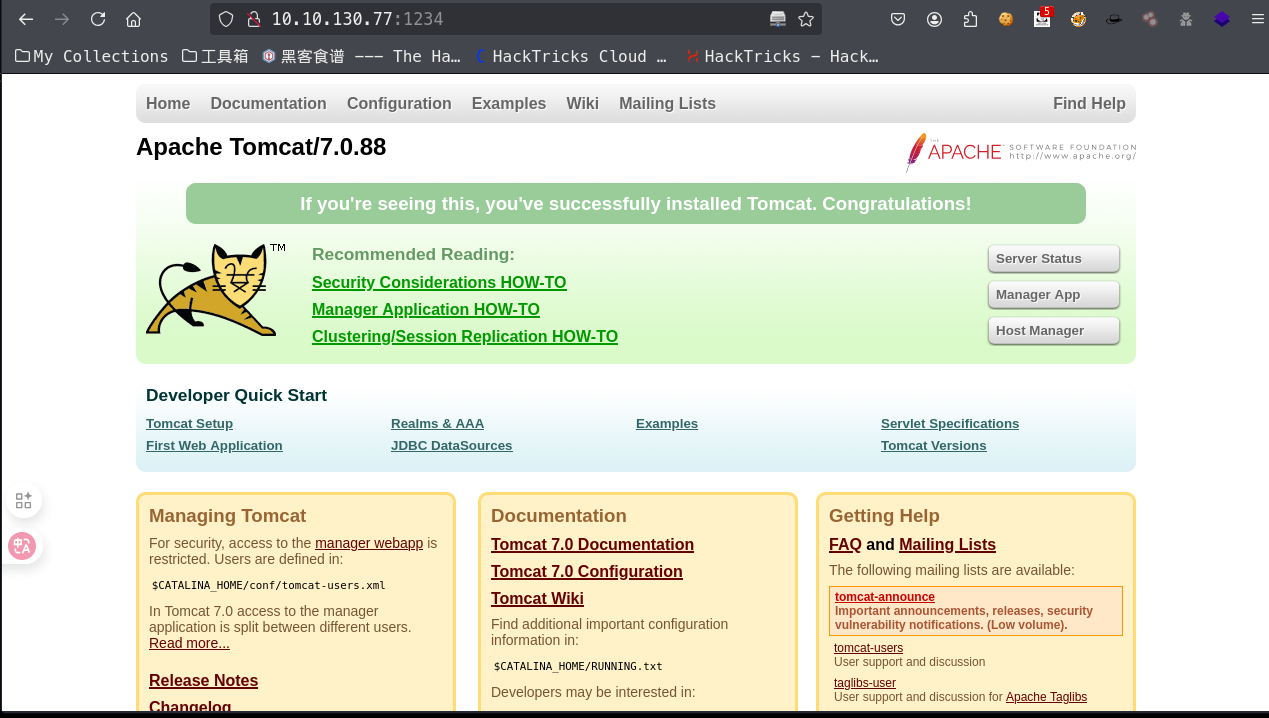Click the Host Manager button
The image size is (1269, 718).
[1053, 331]
